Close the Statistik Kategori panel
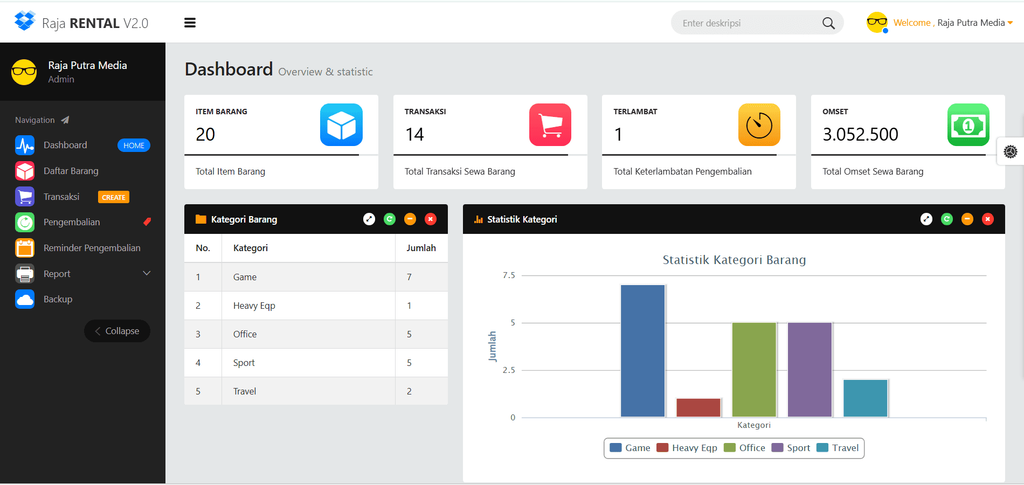 (987, 219)
